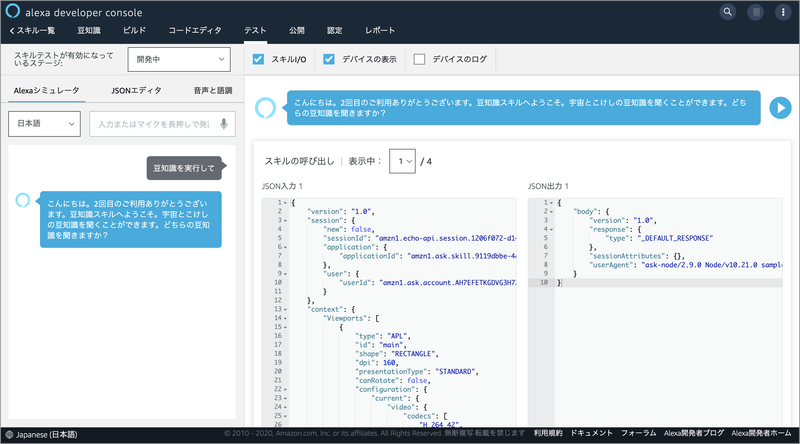Viewport: 800px width, 444px height.
Task: Switch to the JSONエディタ tab
Action: [x=136, y=90]
